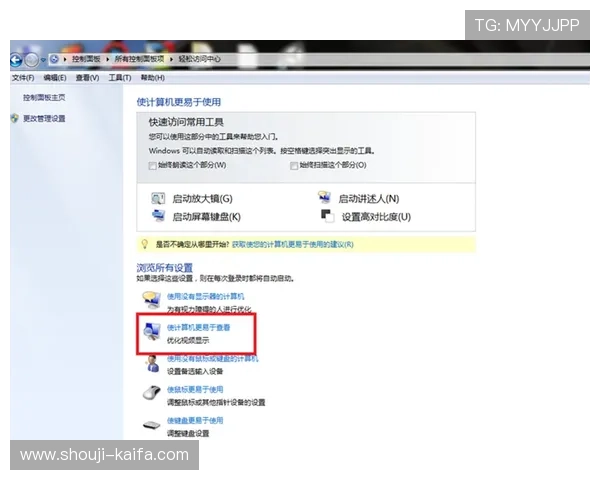Open 使鼠标更易于使用 link
The height and width of the screenshot is (480, 600).
(195, 390)
